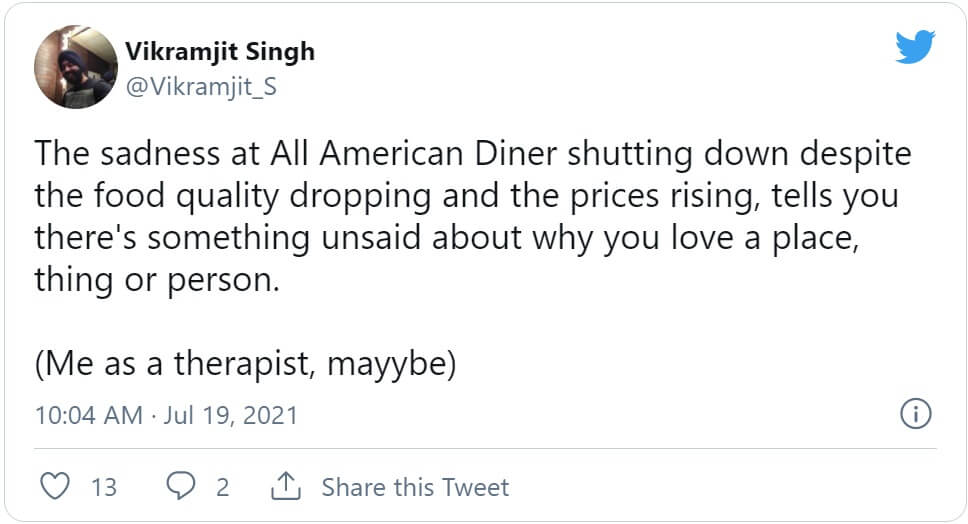
Task: Click the line beginning "the food quality dropping"
Action: point(465,196)
